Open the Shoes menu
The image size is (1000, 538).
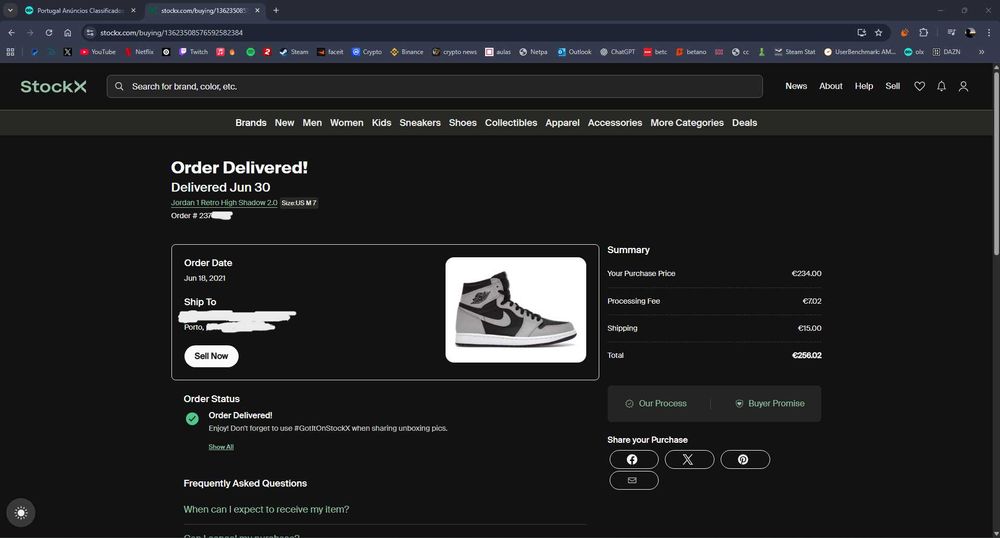pyautogui.click(x=462, y=123)
